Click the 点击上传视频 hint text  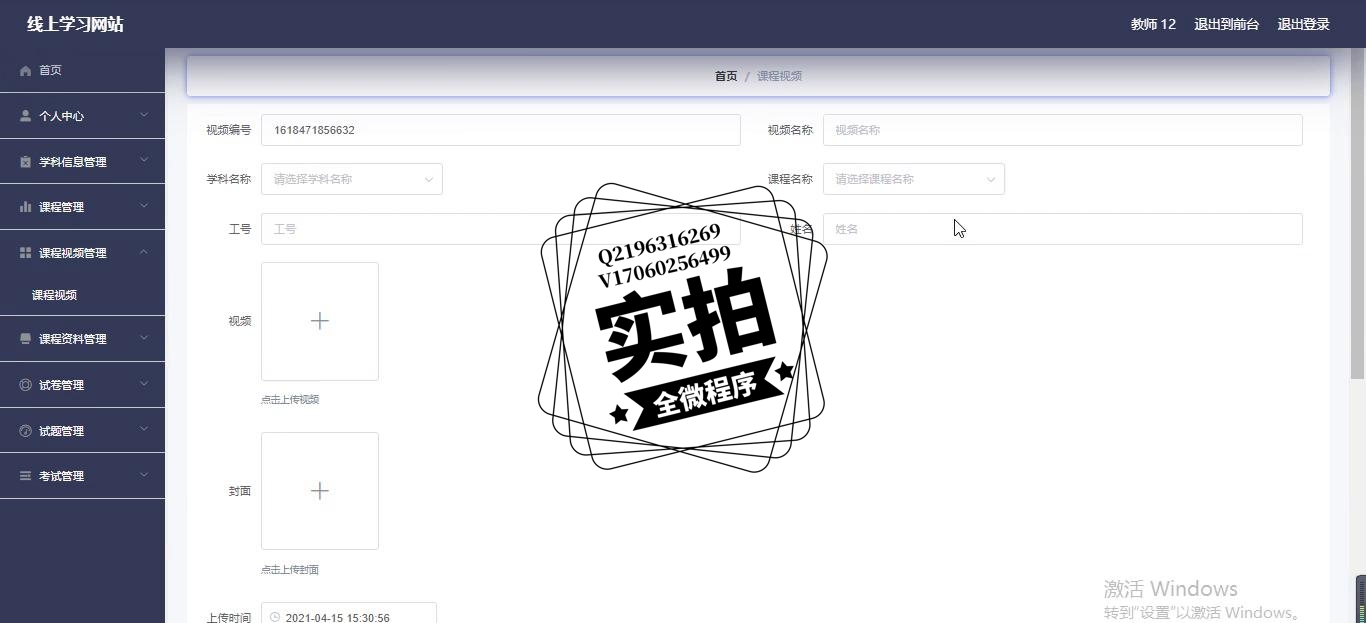(x=290, y=400)
